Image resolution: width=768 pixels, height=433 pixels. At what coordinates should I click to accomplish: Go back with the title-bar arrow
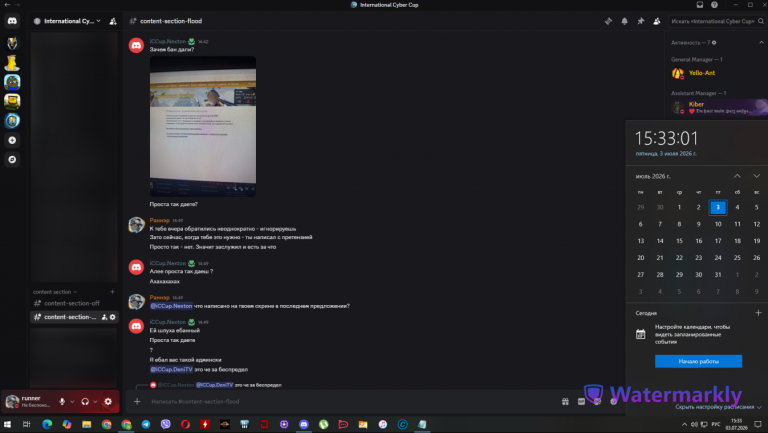pyautogui.click(x=7, y=4)
